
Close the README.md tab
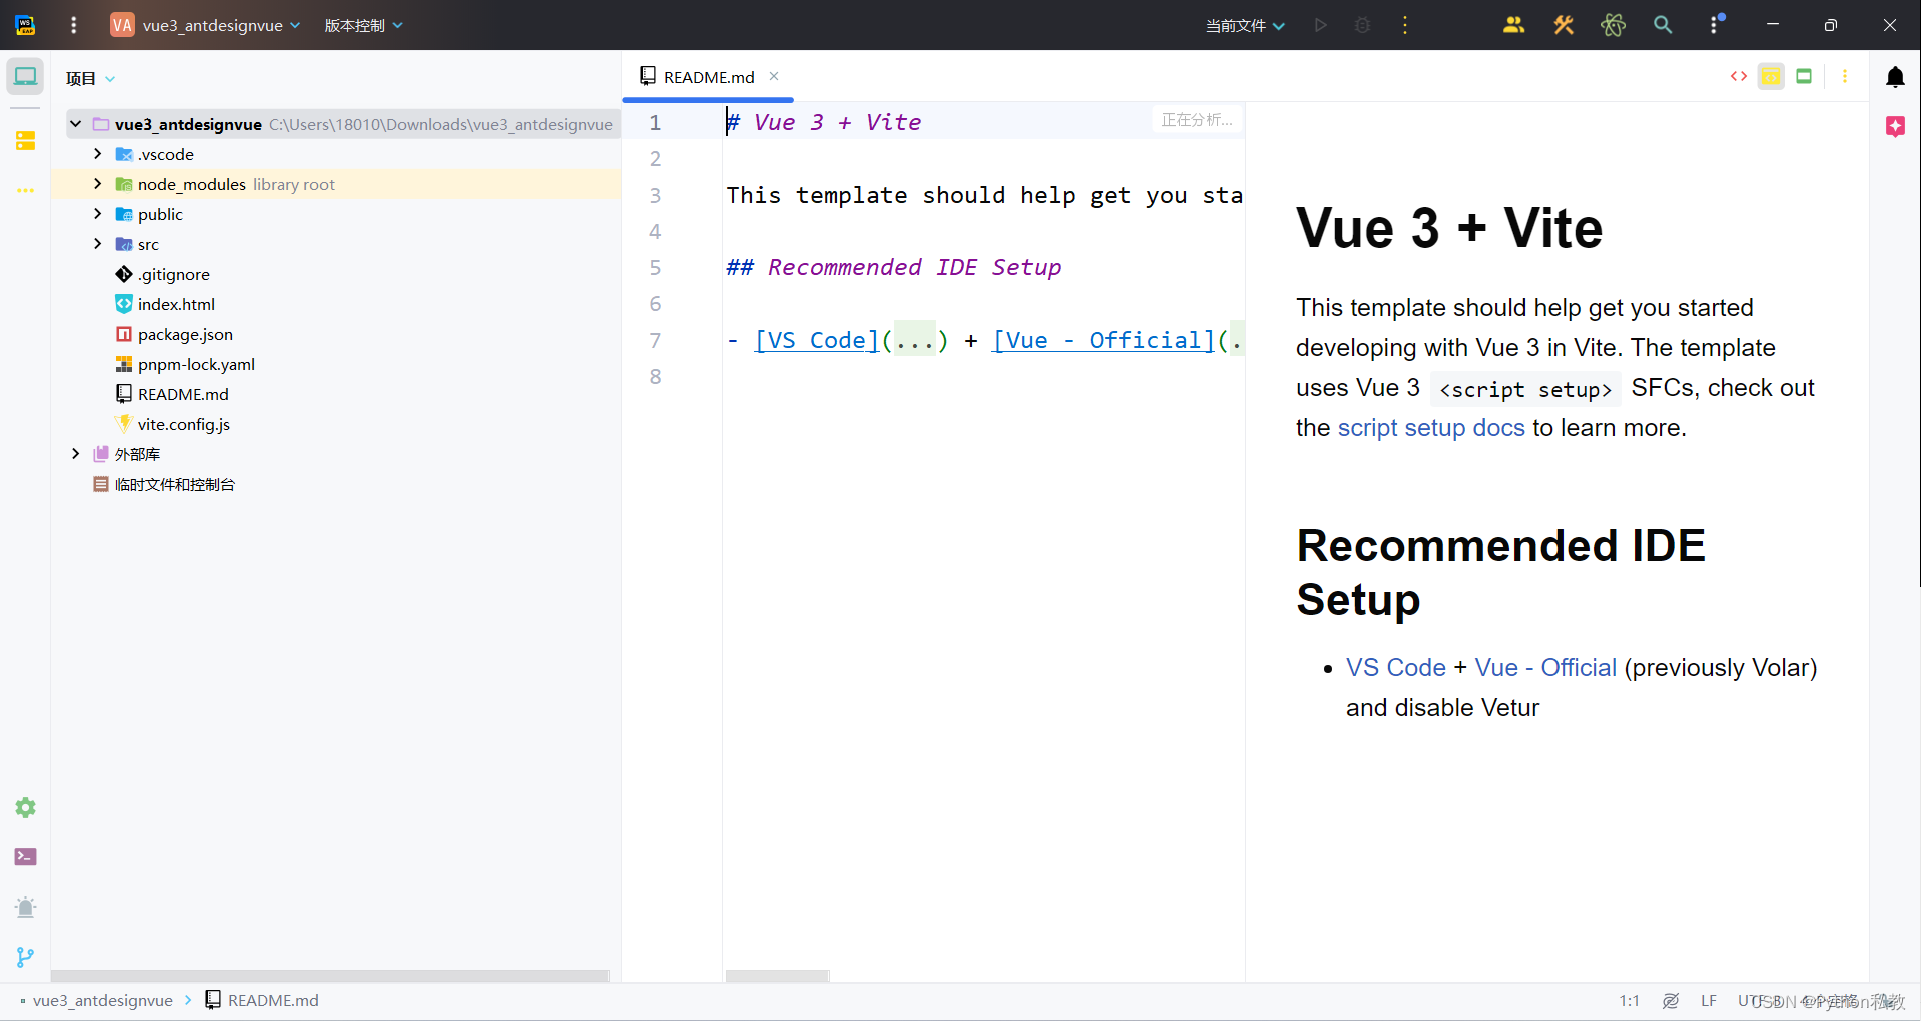click(x=774, y=76)
